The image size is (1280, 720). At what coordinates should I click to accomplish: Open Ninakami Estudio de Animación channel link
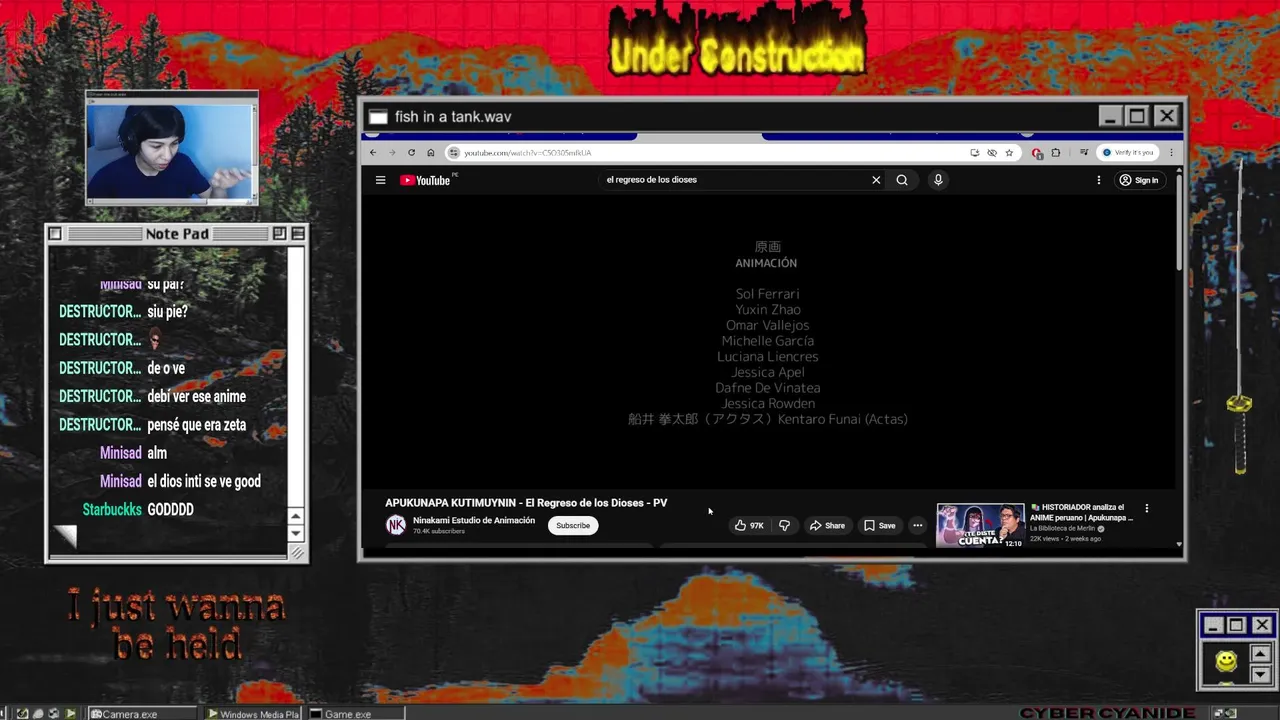click(x=474, y=520)
